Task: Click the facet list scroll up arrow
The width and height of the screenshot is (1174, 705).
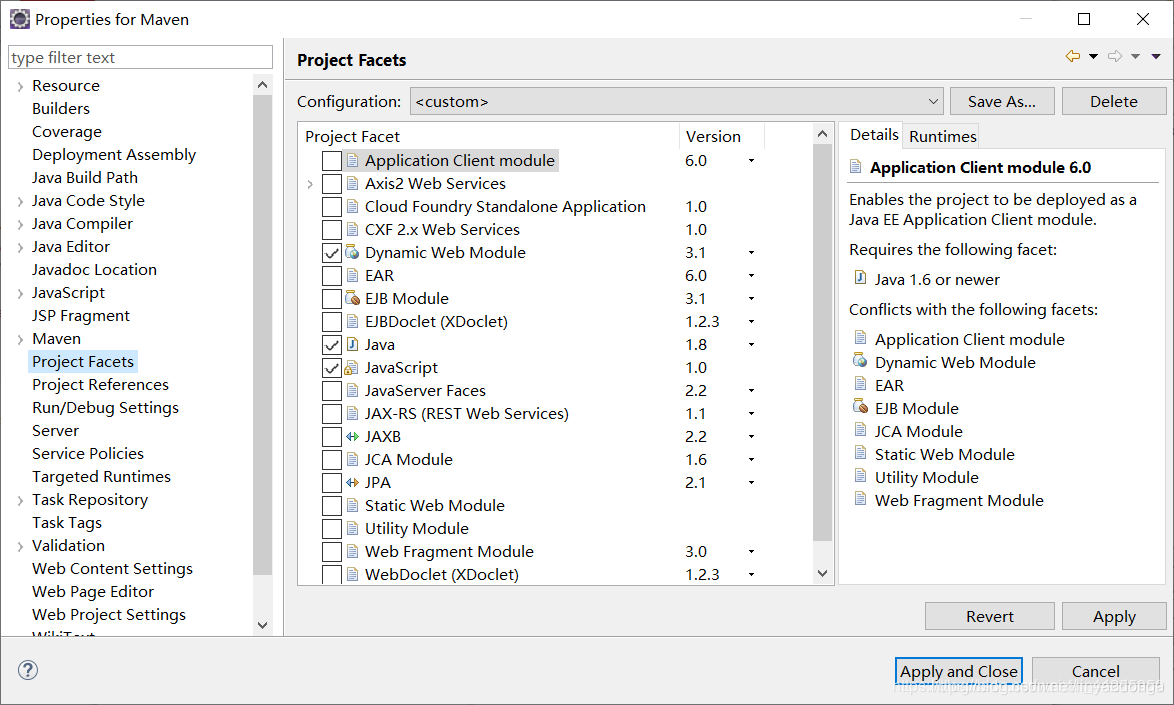Action: click(x=822, y=134)
